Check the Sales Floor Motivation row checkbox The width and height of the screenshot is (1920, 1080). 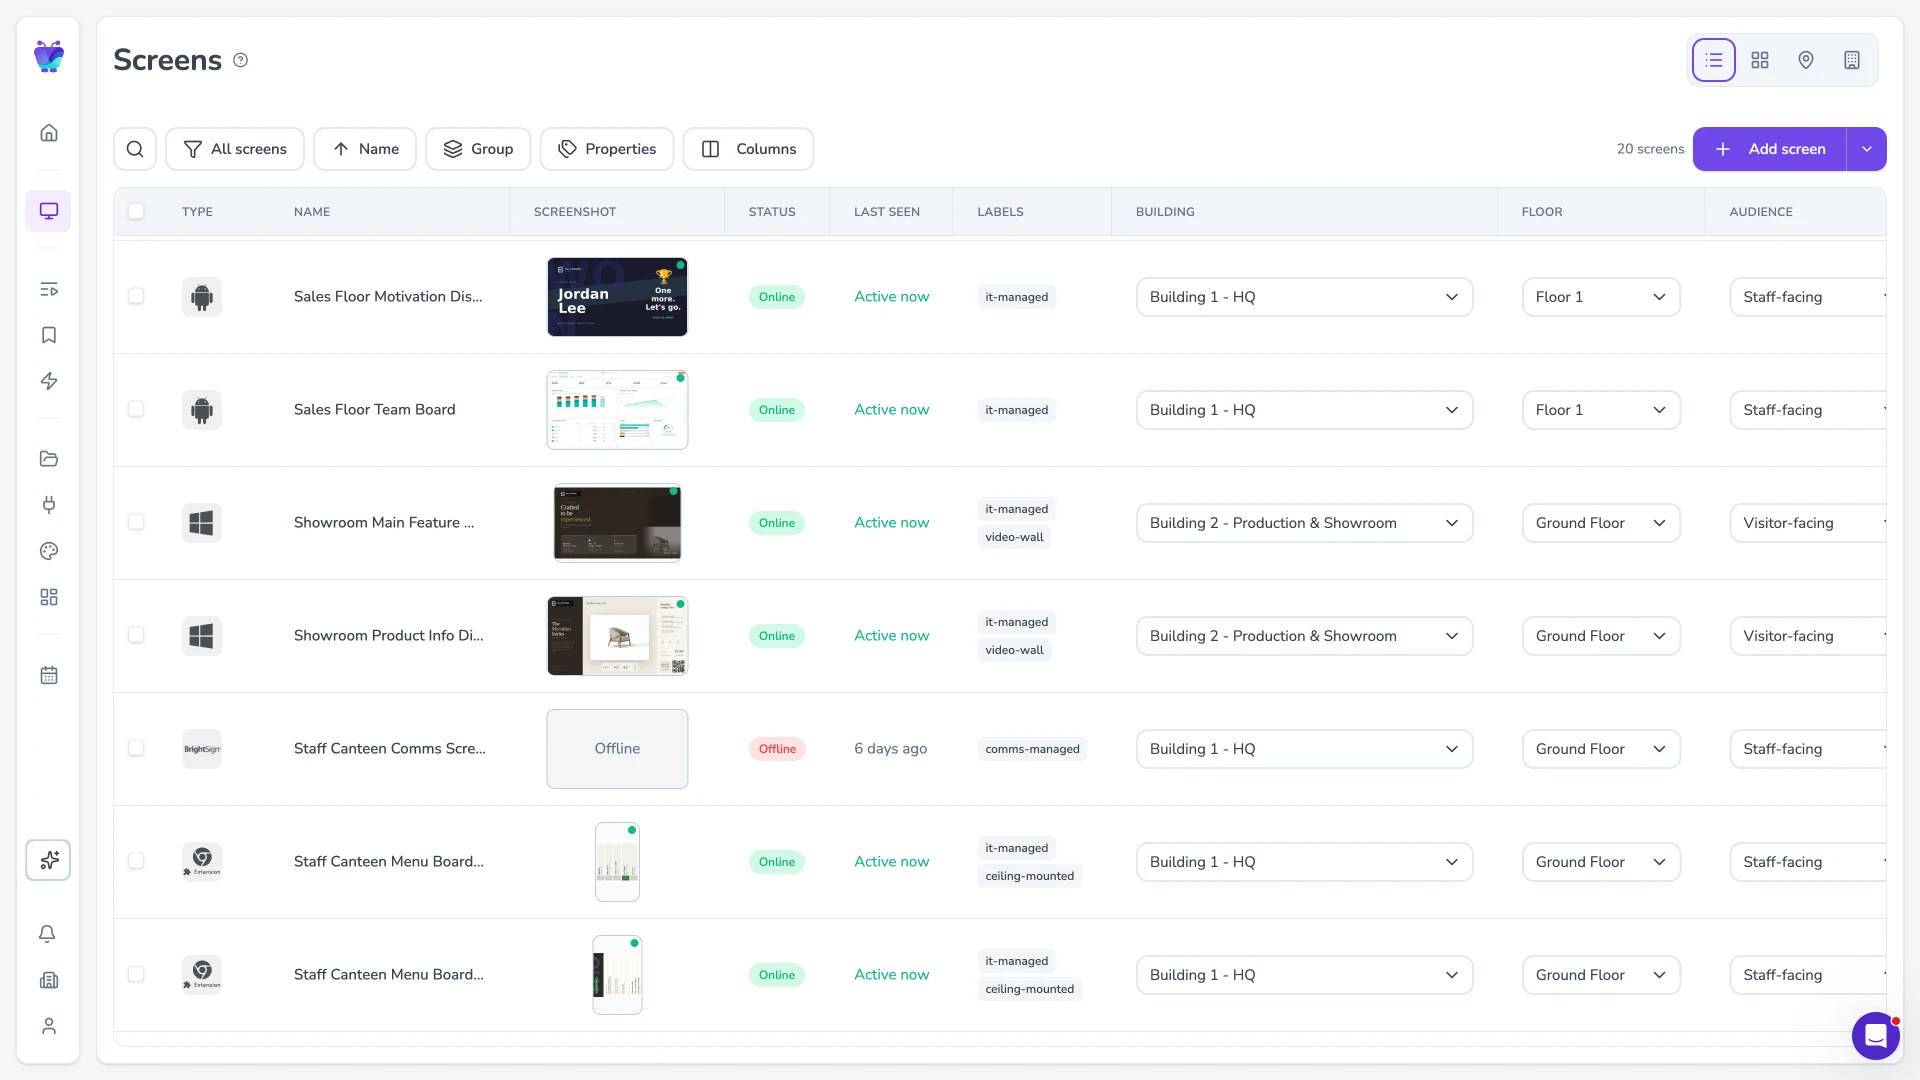coord(136,296)
